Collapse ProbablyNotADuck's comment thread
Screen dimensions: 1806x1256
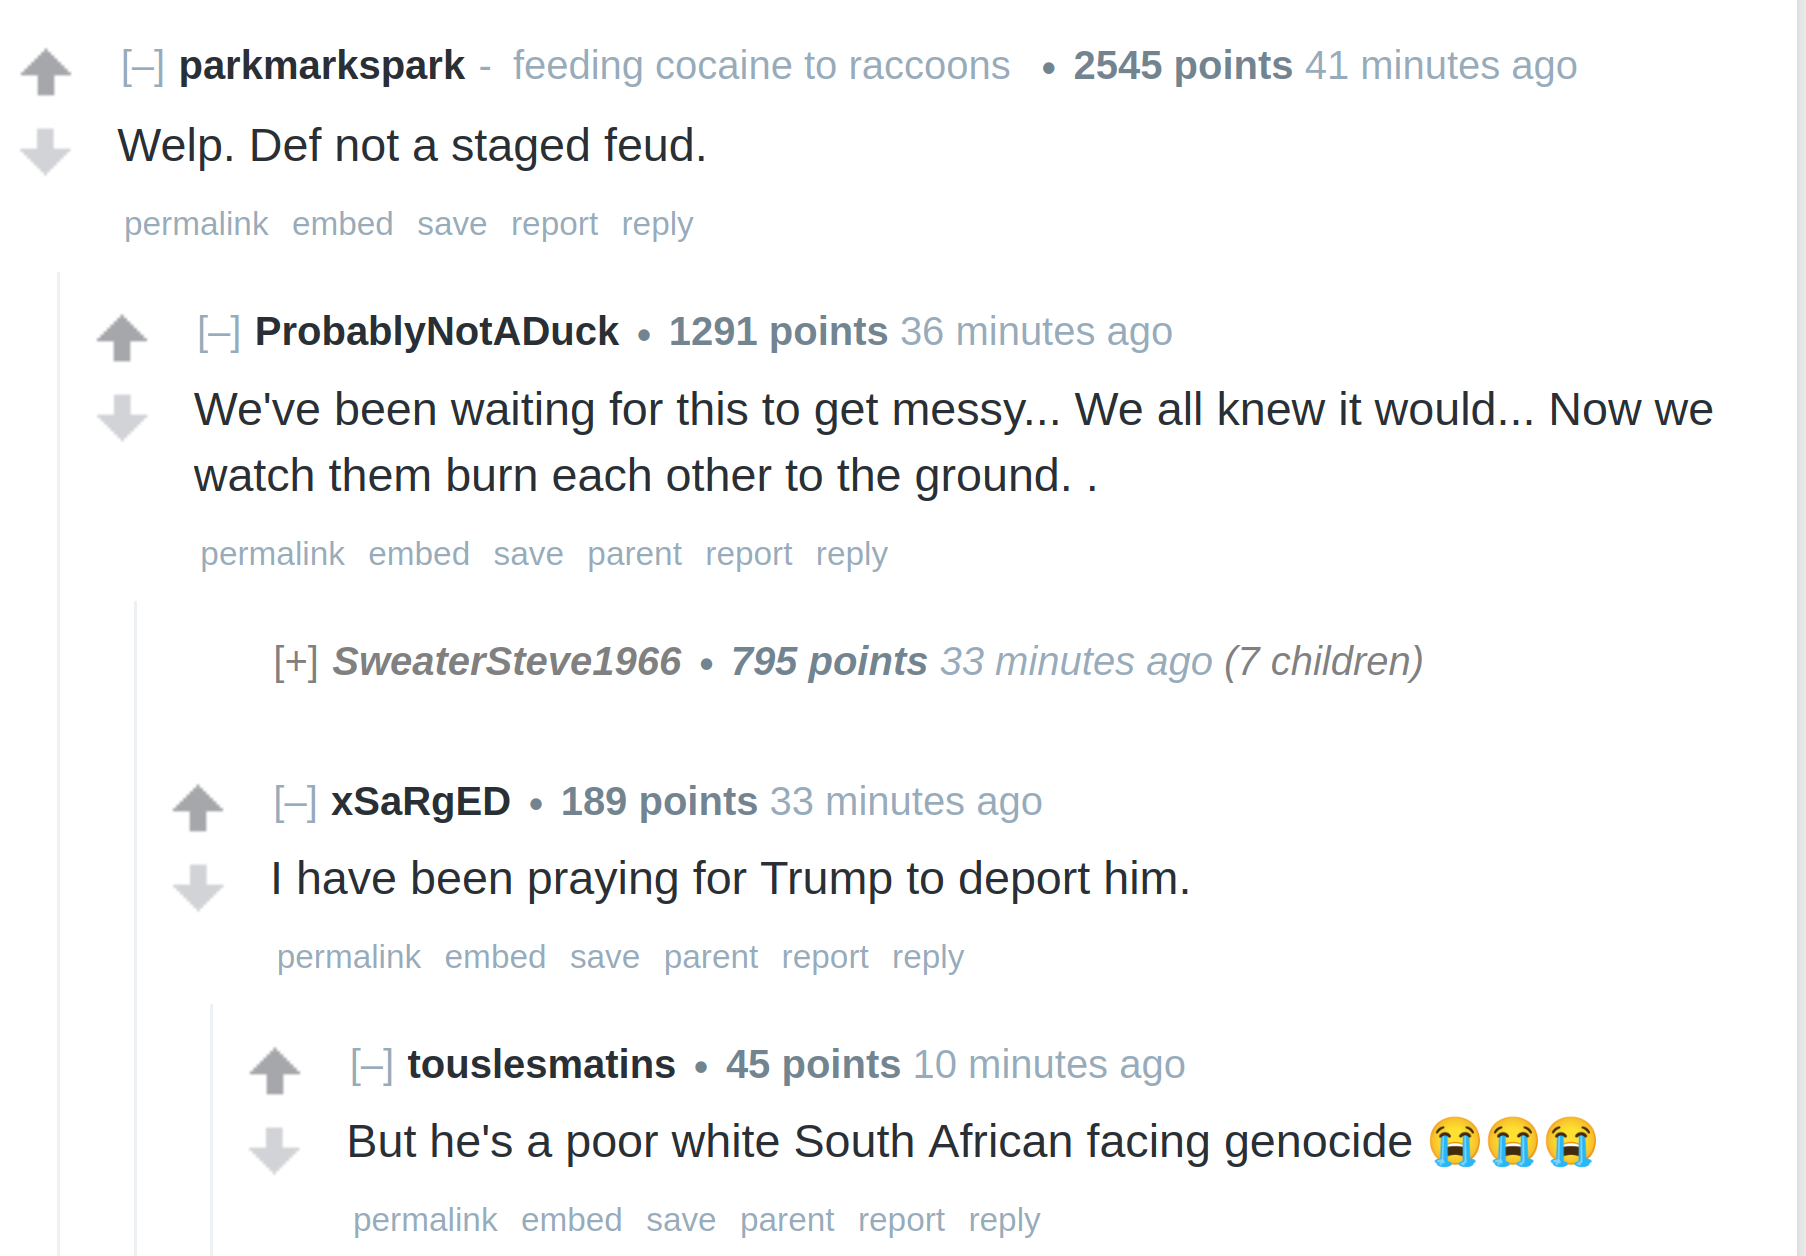click(219, 332)
